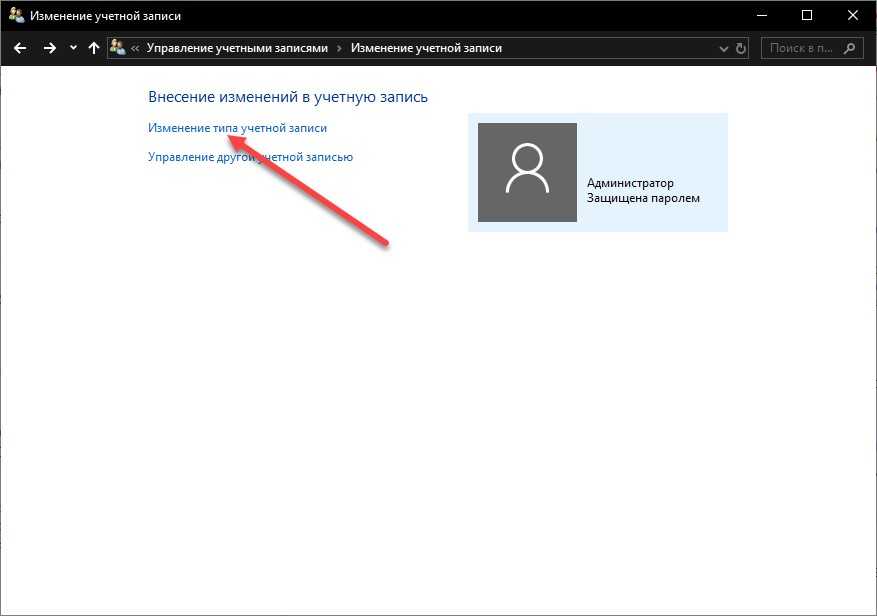Close the Изменение учетной записи window
The image size is (877, 616).
pyautogui.click(x=852, y=15)
